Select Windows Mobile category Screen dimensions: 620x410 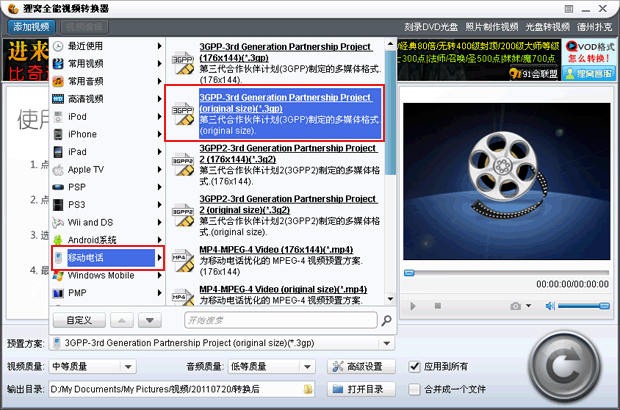click(107, 276)
